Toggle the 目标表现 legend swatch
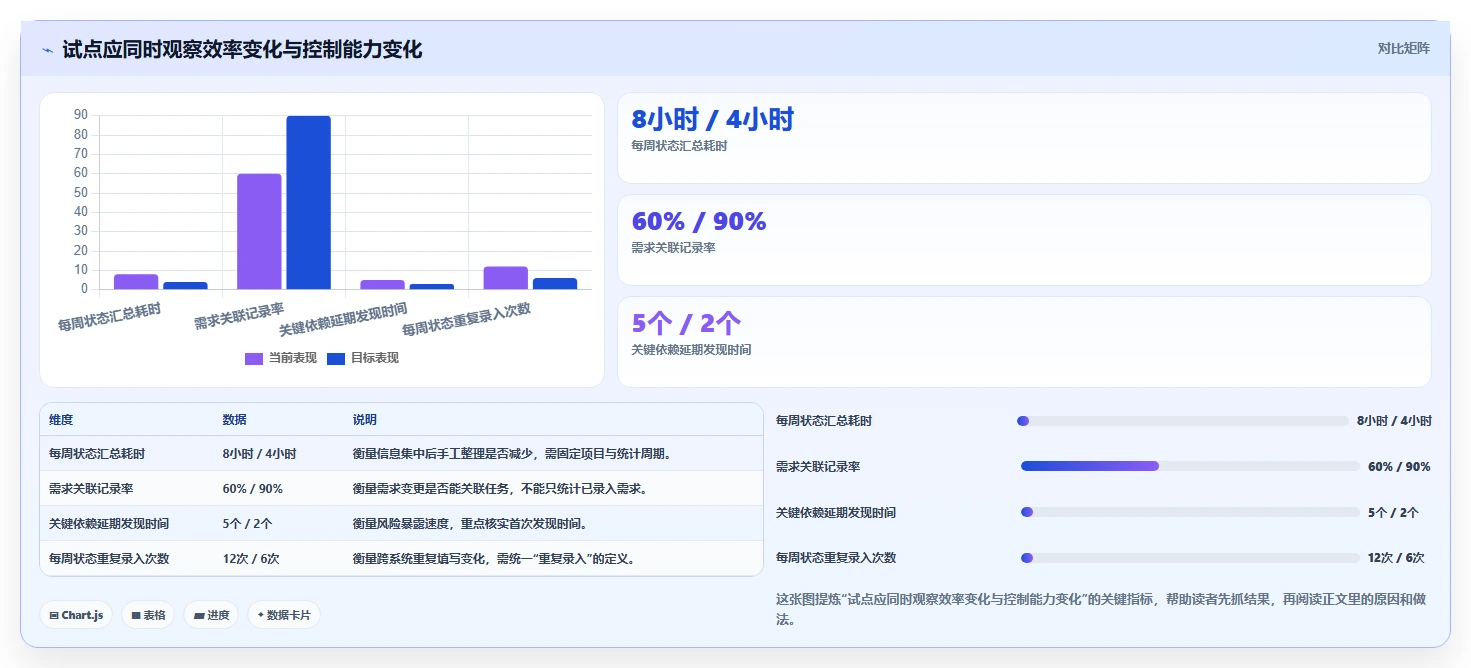 coord(336,358)
